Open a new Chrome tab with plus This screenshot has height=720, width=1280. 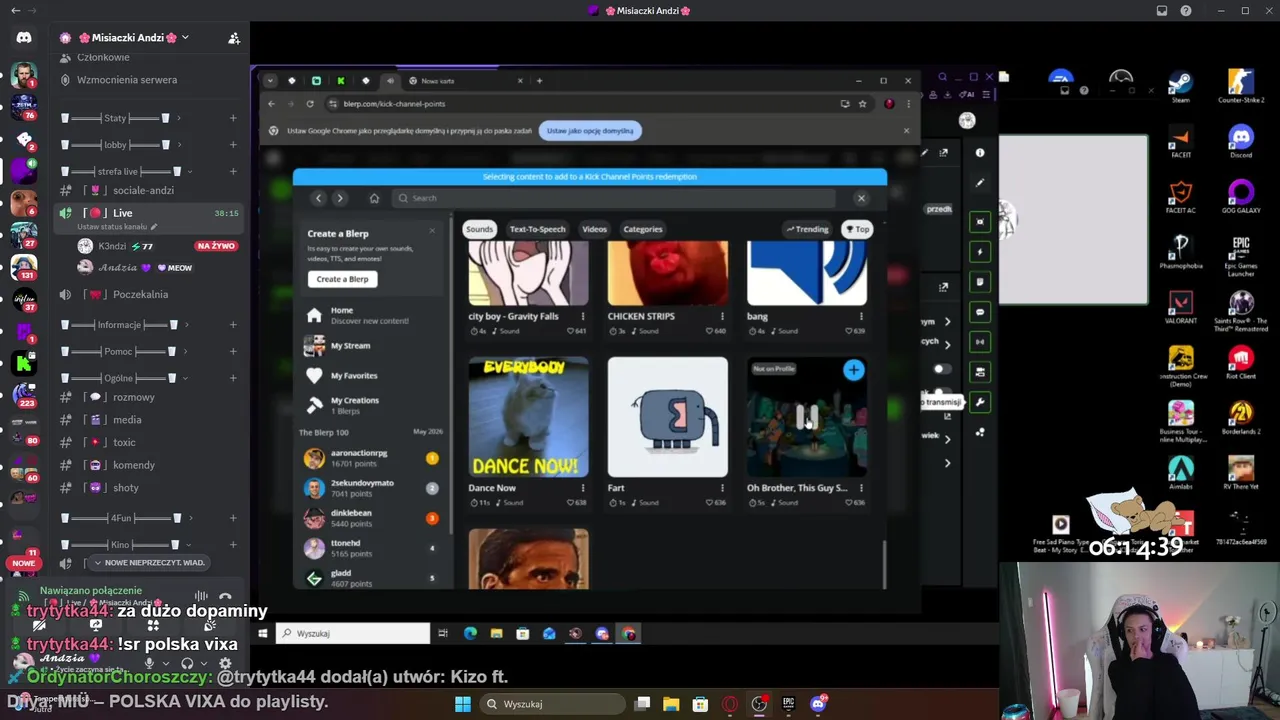click(x=539, y=81)
